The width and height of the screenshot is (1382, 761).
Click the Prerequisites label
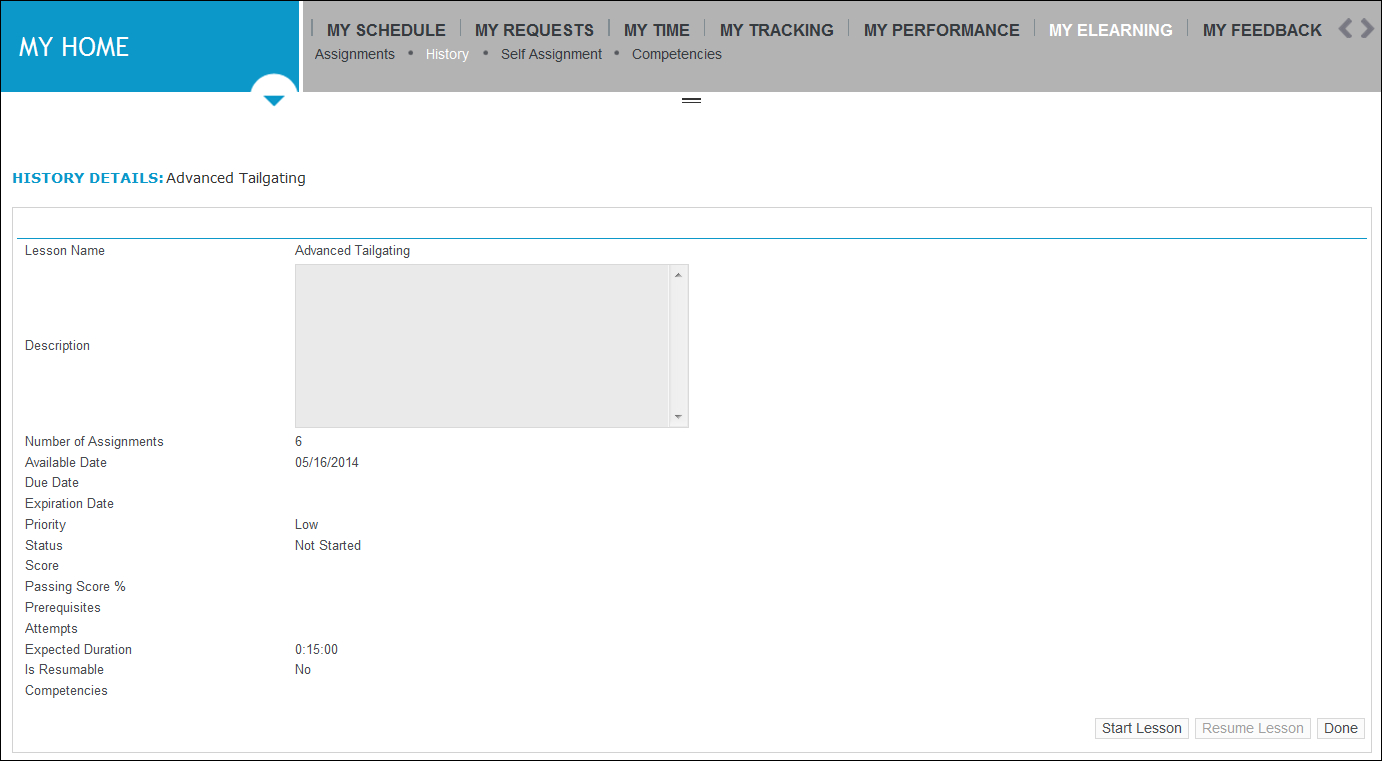(x=63, y=608)
